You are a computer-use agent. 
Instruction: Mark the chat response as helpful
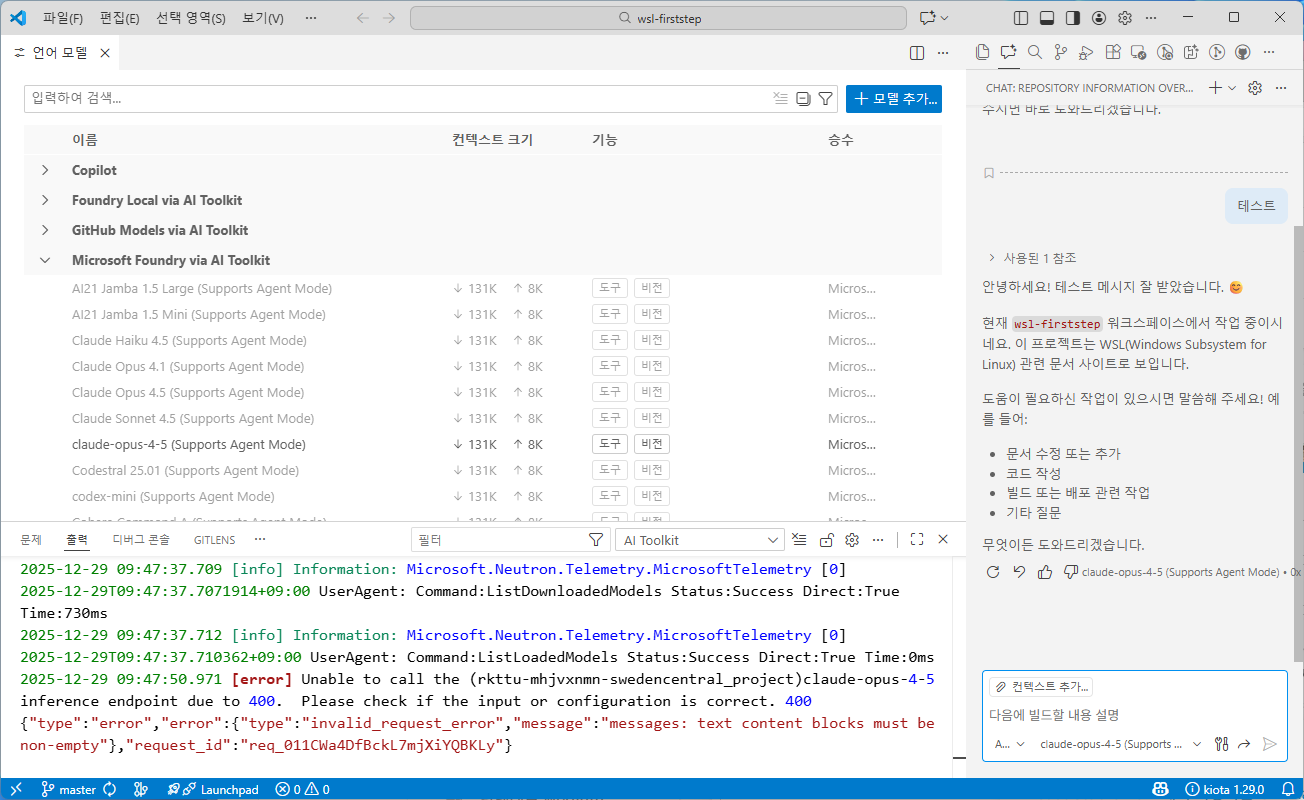(x=1045, y=572)
